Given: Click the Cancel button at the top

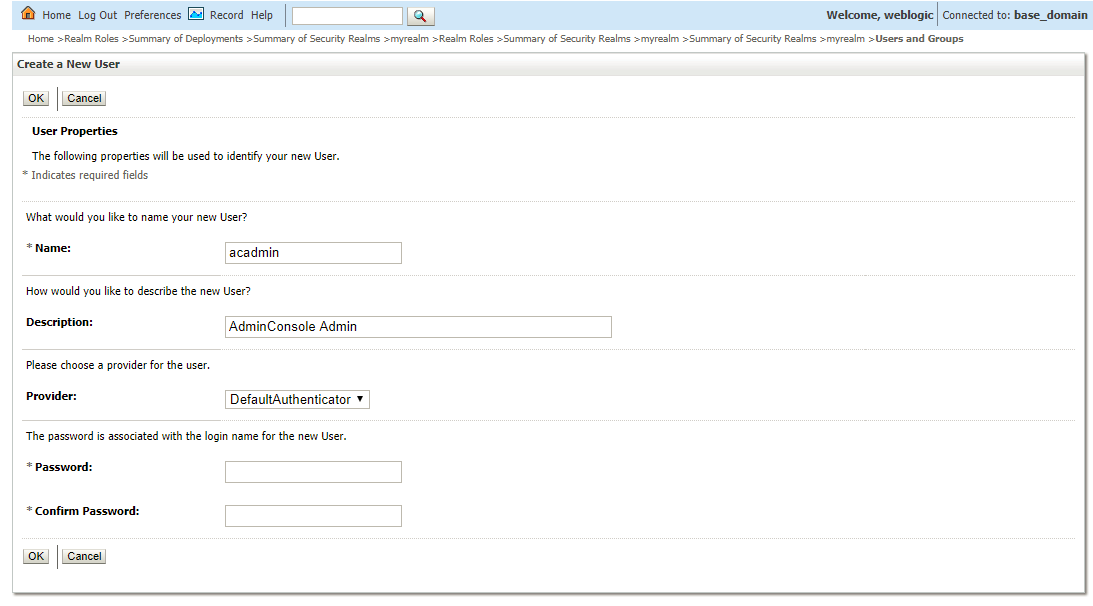Looking at the screenshot, I should tap(83, 97).
